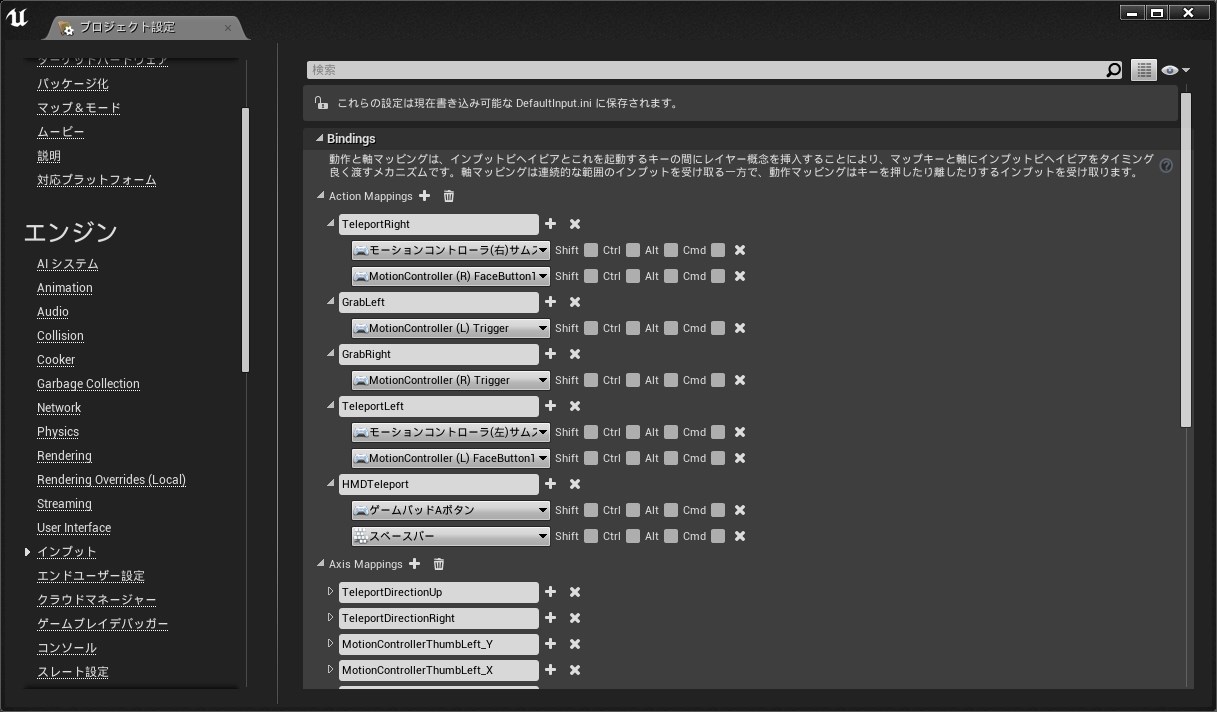The width and height of the screenshot is (1217, 712).
Task: Add a new Axis Mapping with plus icon
Action: click(414, 564)
